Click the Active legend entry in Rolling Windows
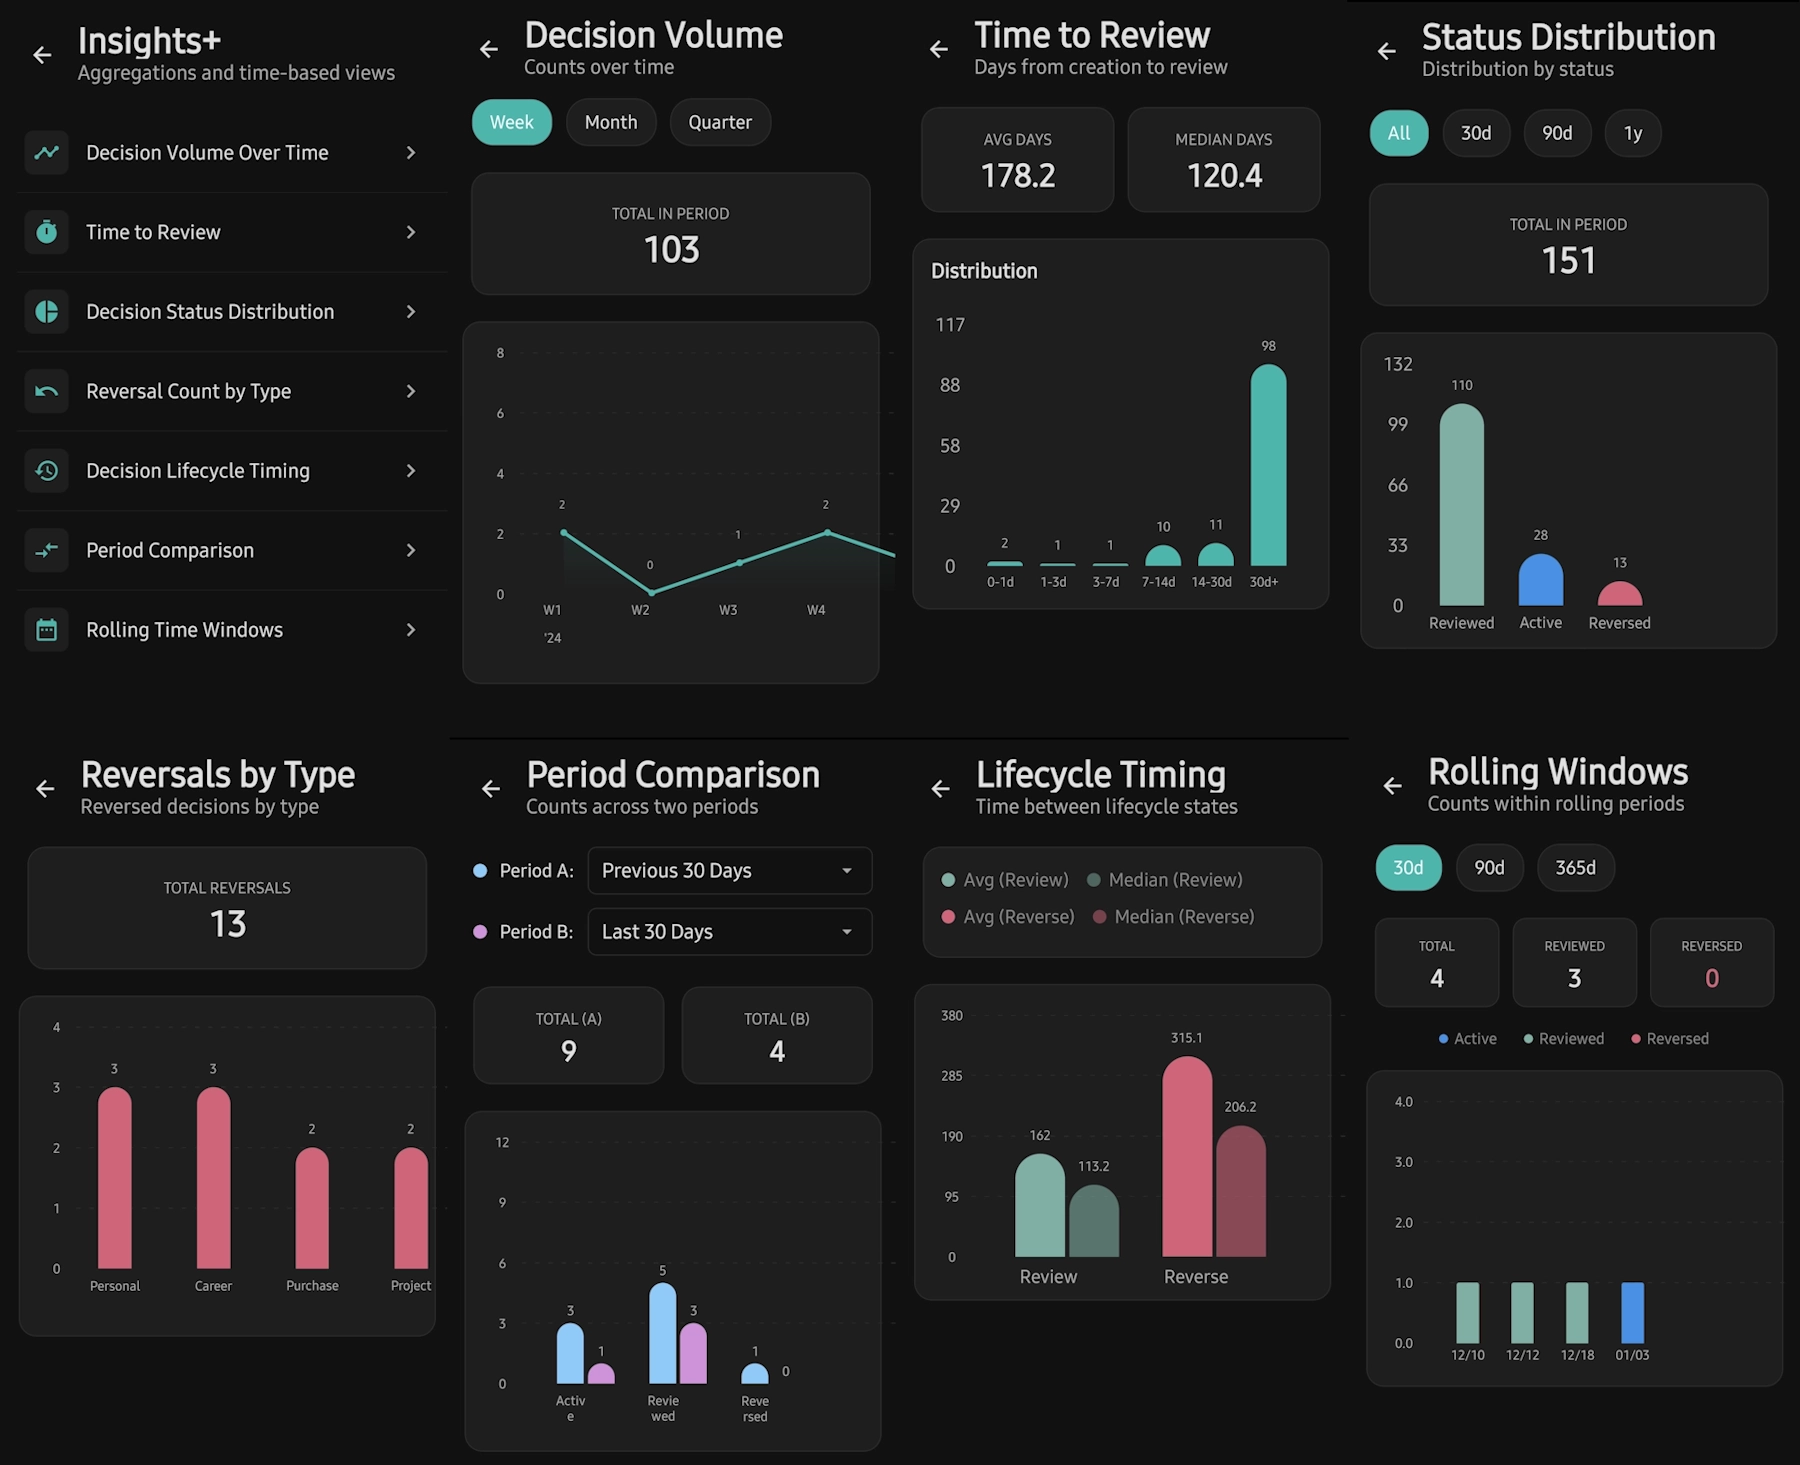 point(1467,1039)
